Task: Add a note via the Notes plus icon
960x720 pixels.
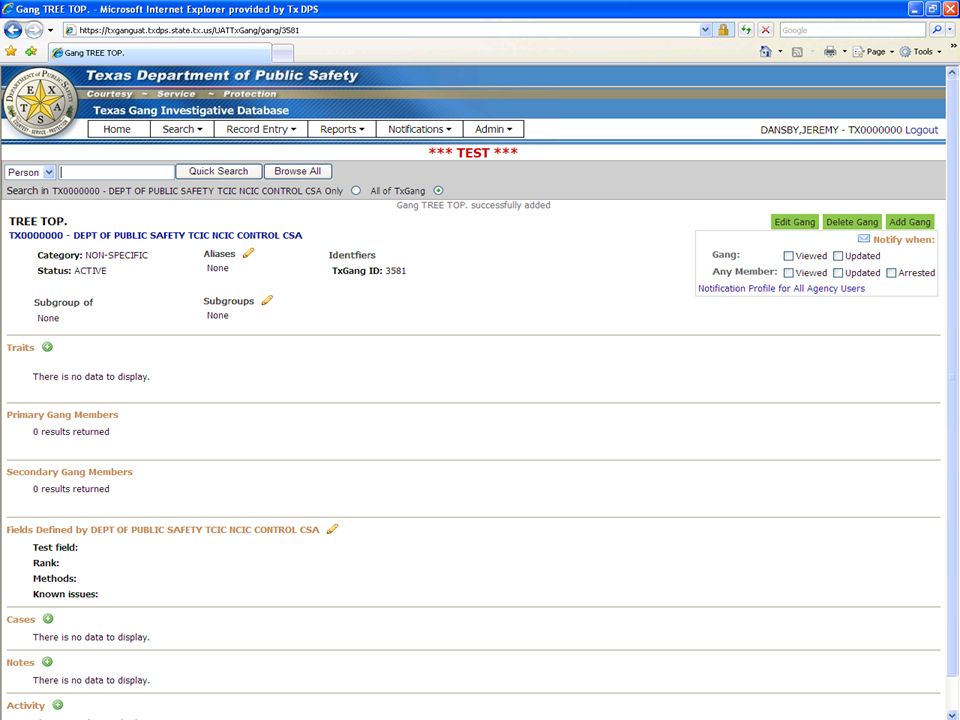Action: click(47, 662)
